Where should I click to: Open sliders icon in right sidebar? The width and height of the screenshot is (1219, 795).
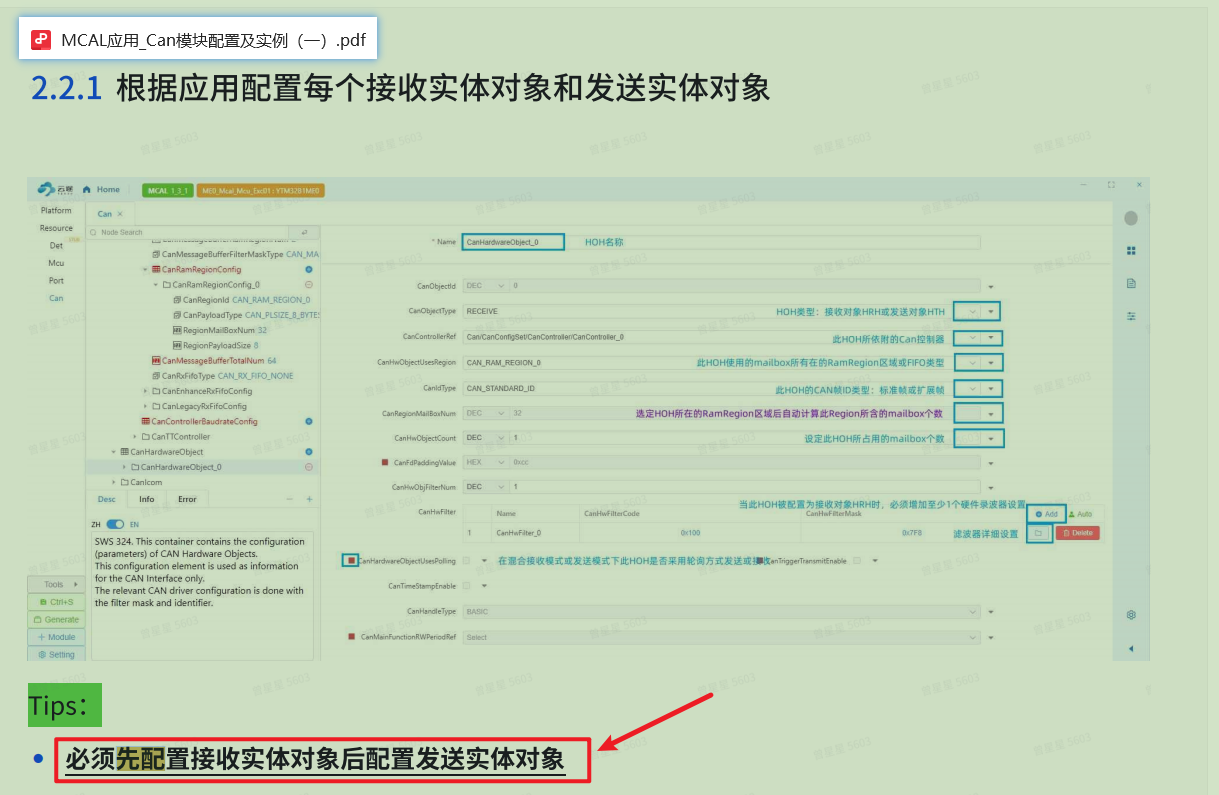click(x=1131, y=315)
